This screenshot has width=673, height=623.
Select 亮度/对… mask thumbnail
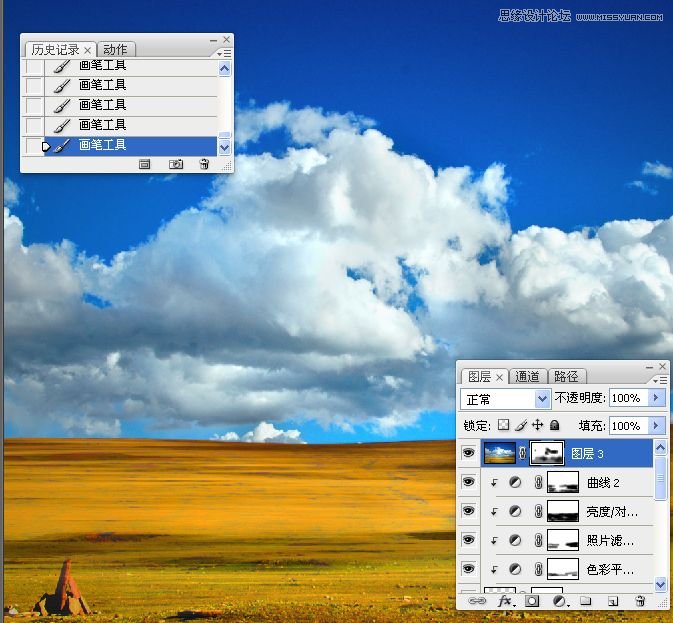tap(563, 511)
